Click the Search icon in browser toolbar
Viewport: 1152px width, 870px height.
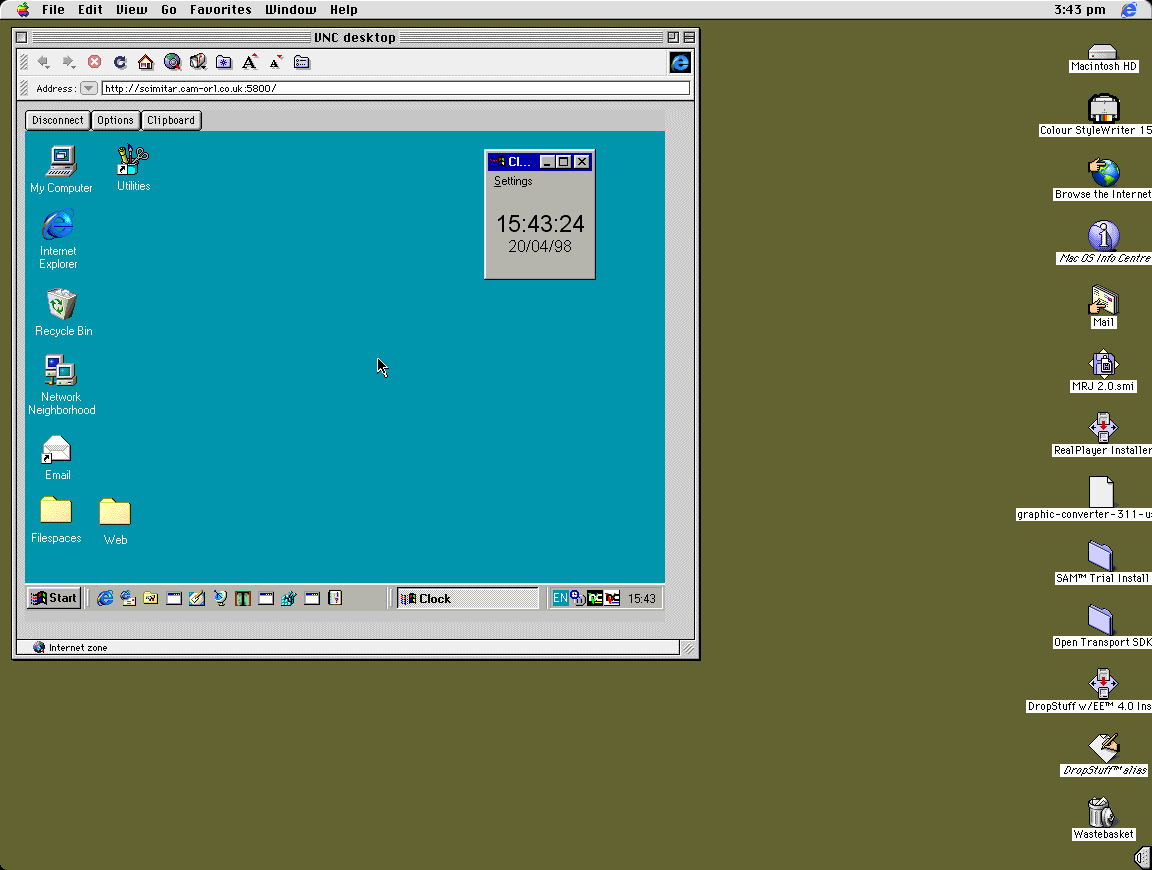[x=172, y=62]
